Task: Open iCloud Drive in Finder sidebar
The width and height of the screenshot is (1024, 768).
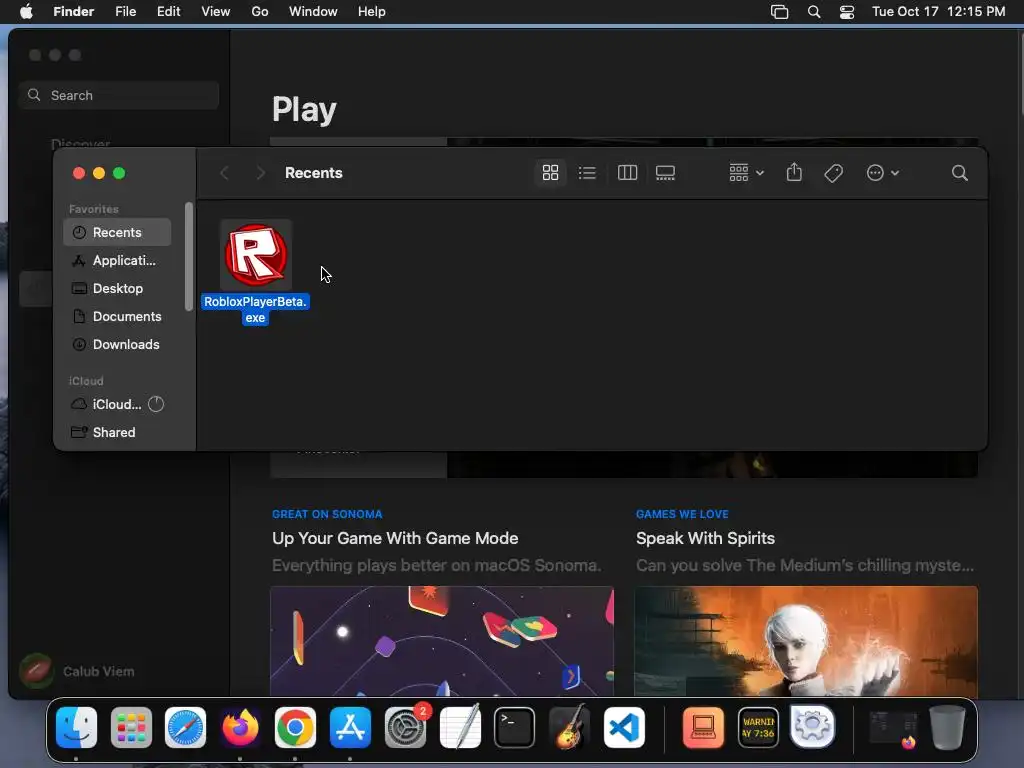Action: (x=117, y=404)
